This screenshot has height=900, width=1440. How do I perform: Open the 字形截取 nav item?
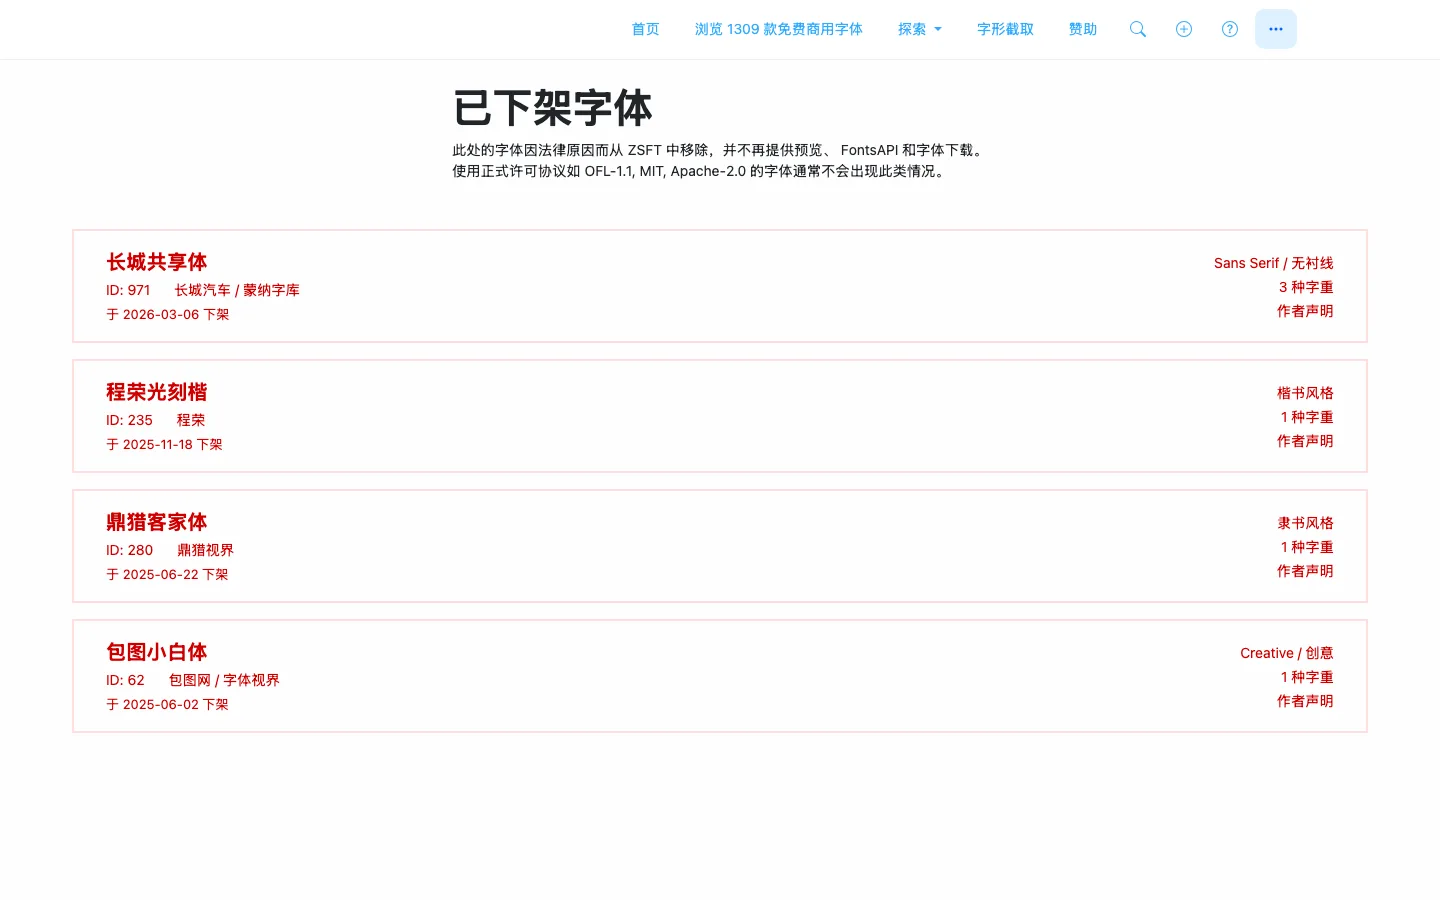click(1005, 29)
